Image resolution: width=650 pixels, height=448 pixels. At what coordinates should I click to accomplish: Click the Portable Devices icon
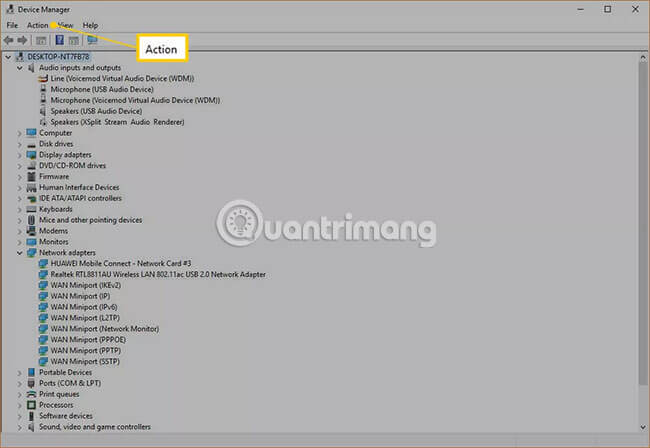(31, 372)
